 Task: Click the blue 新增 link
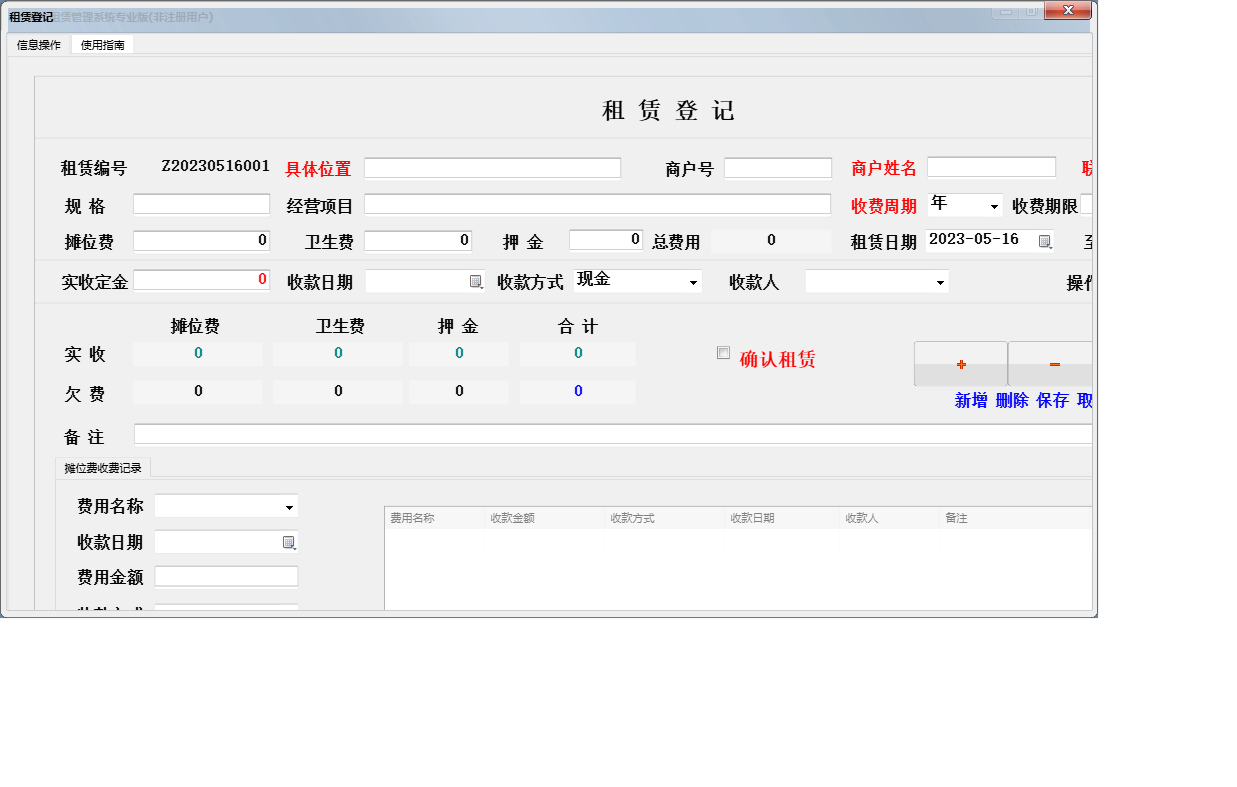click(970, 401)
